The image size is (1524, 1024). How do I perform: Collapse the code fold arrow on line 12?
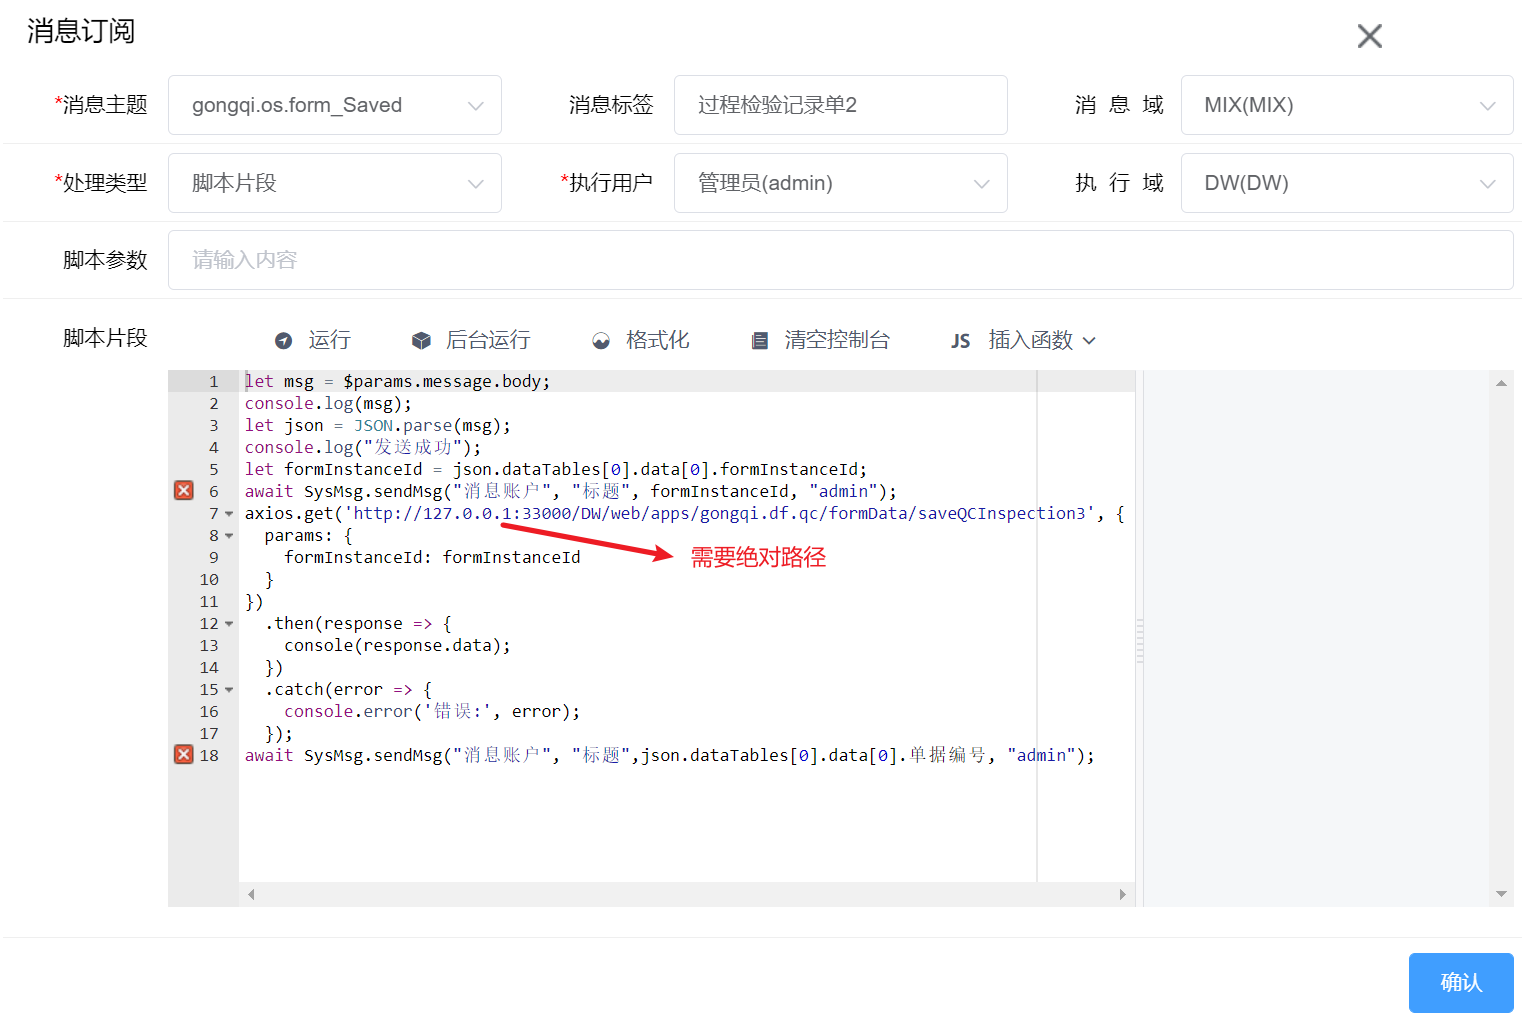229,624
